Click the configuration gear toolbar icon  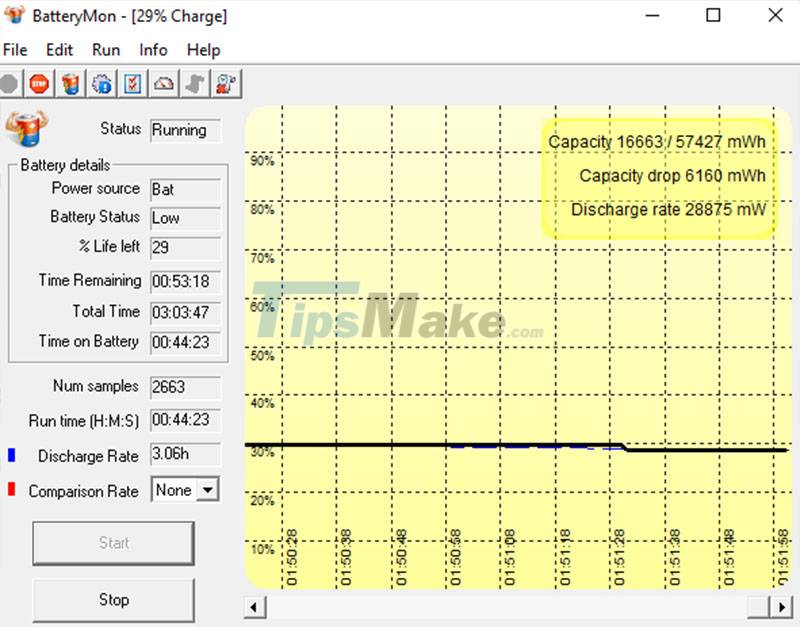tap(101, 83)
